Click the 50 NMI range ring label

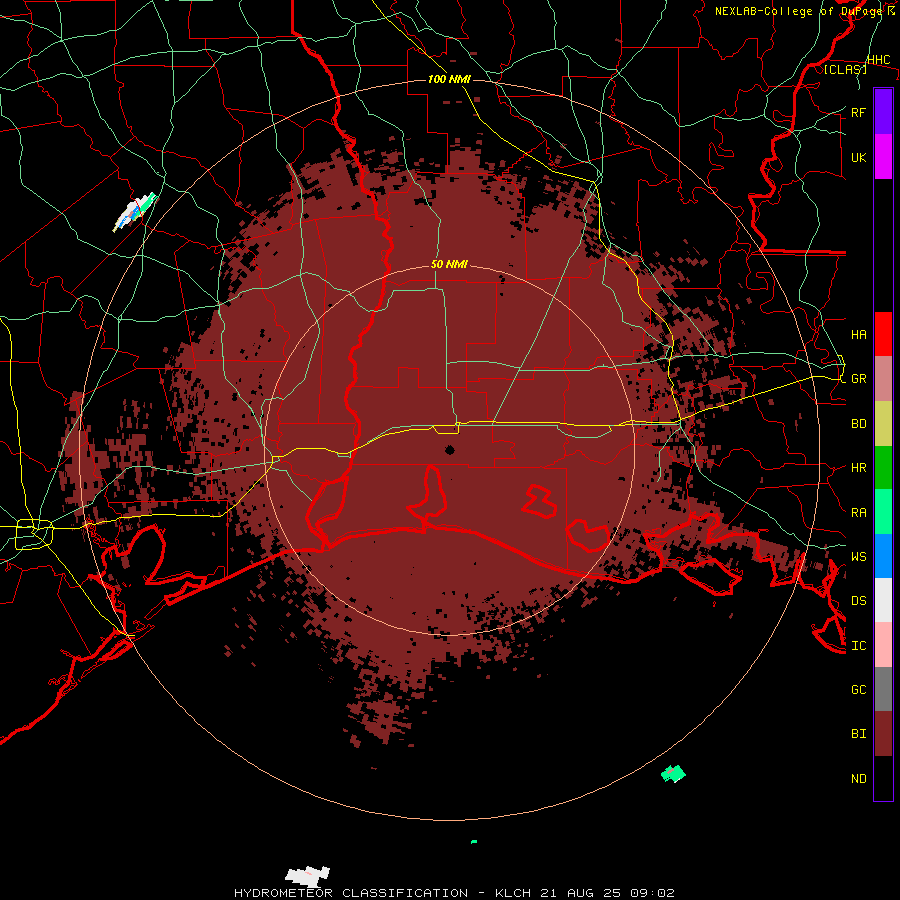[449, 264]
